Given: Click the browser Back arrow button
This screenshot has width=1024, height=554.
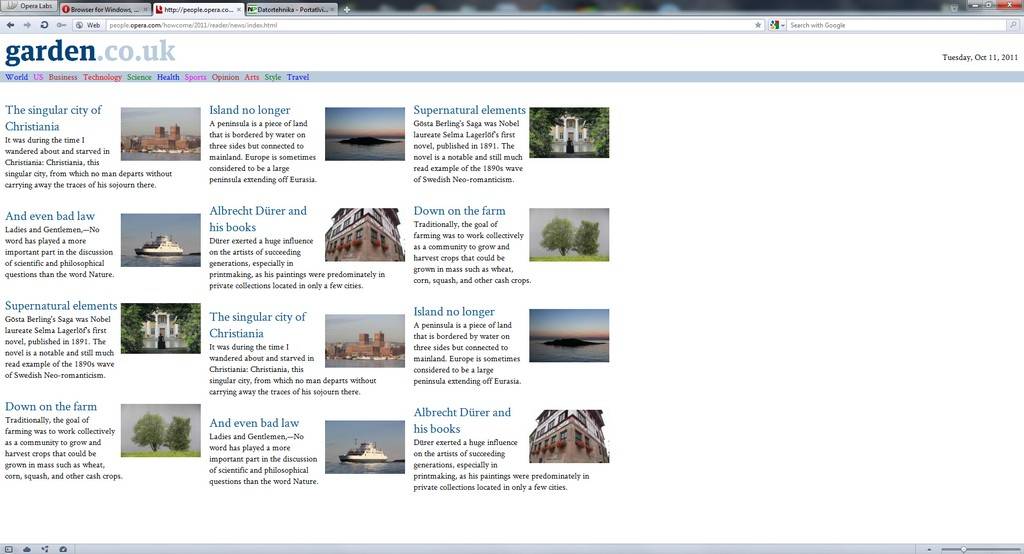Looking at the screenshot, I should click(x=11, y=25).
